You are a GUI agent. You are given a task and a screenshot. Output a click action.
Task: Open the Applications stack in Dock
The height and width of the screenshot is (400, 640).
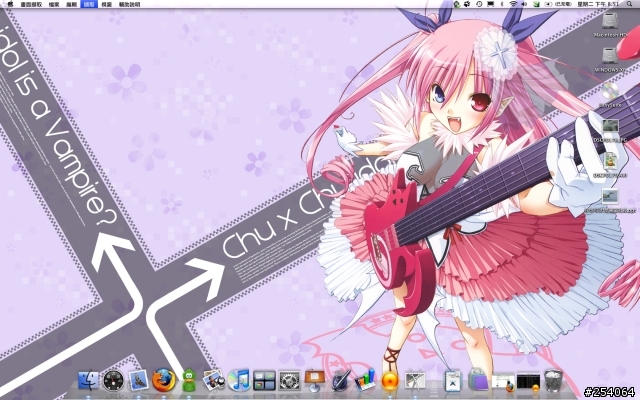click(453, 381)
